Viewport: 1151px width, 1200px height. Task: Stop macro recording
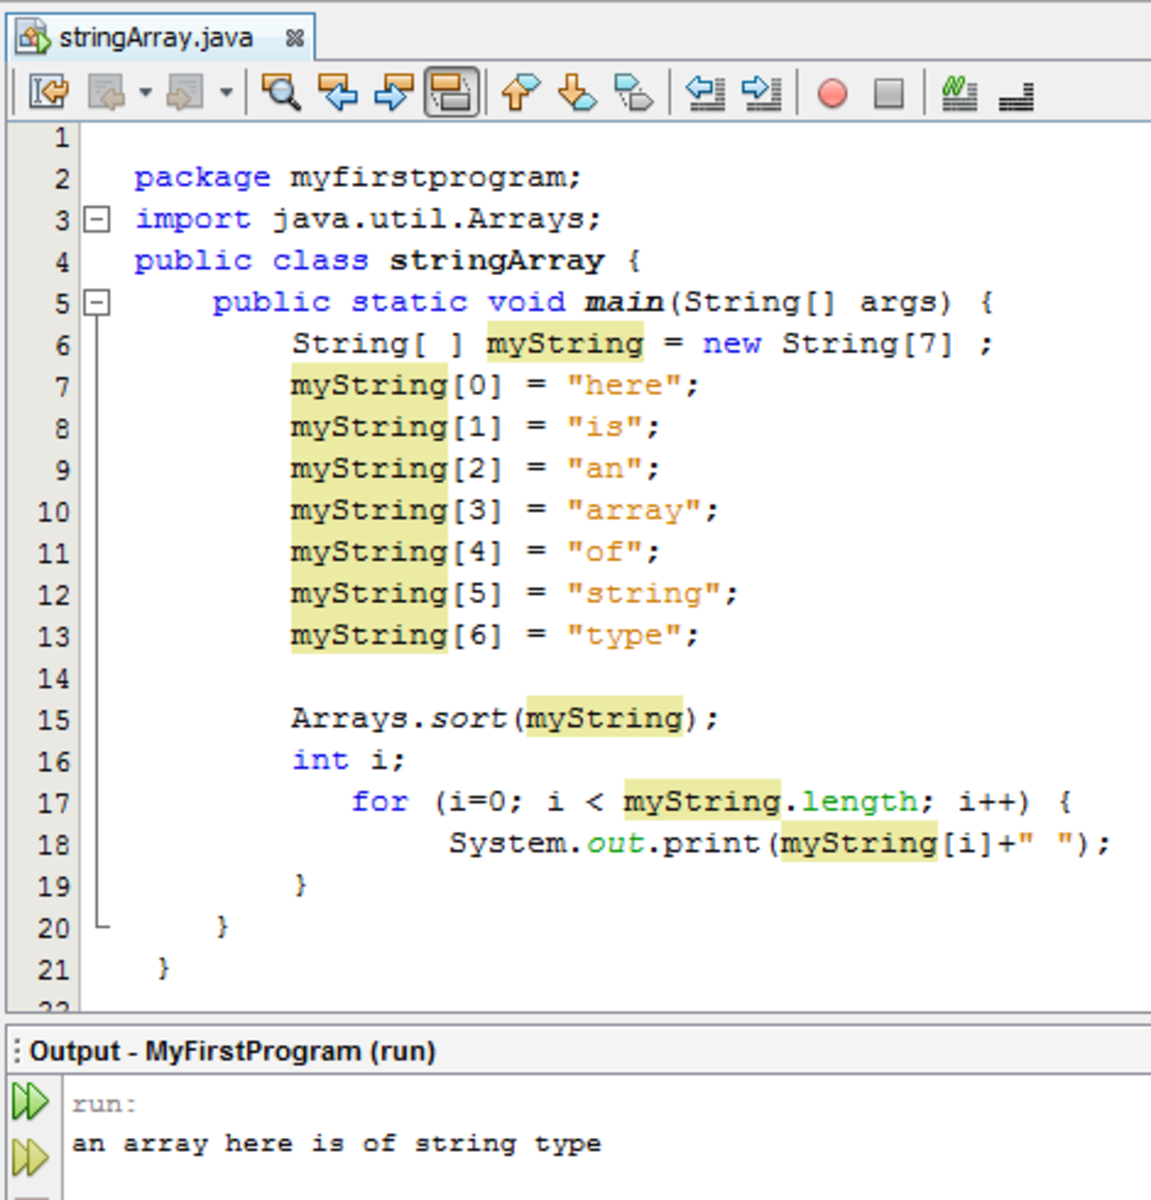[x=888, y=94]
